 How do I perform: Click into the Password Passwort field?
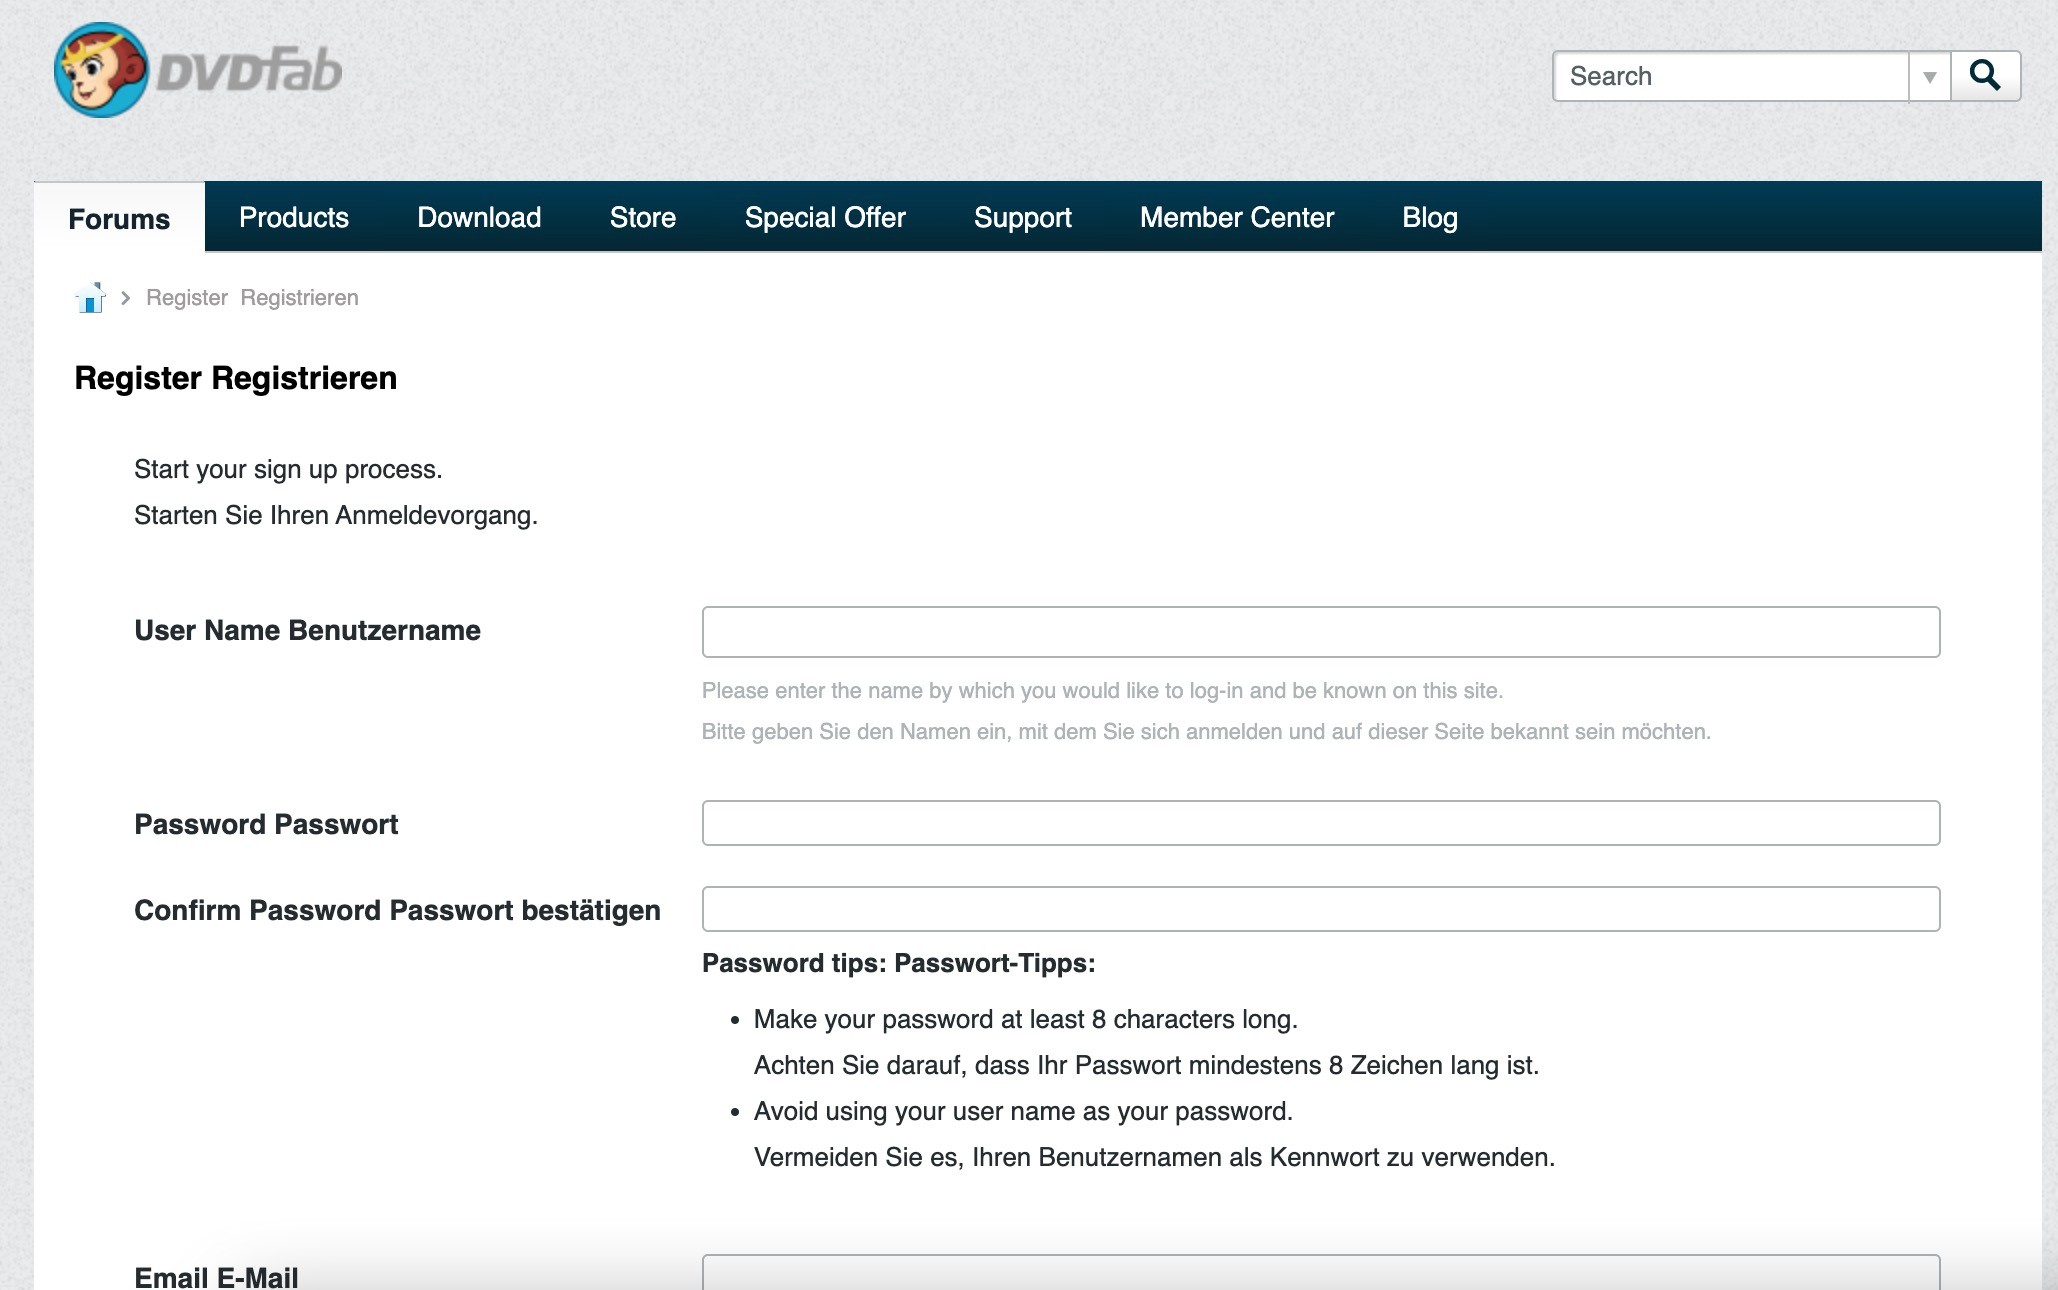(x=1321, y=823)
